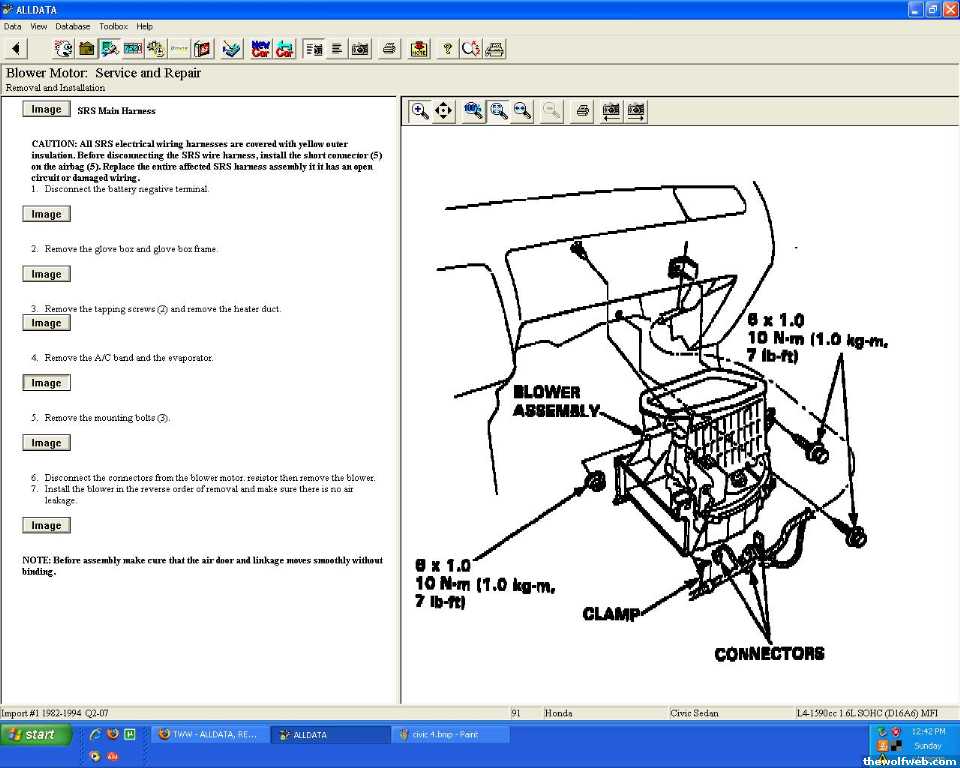Switch to civic 4.bmp Paint taskbar window
This screenshot has width=960, height=768.
coord(450,735)
